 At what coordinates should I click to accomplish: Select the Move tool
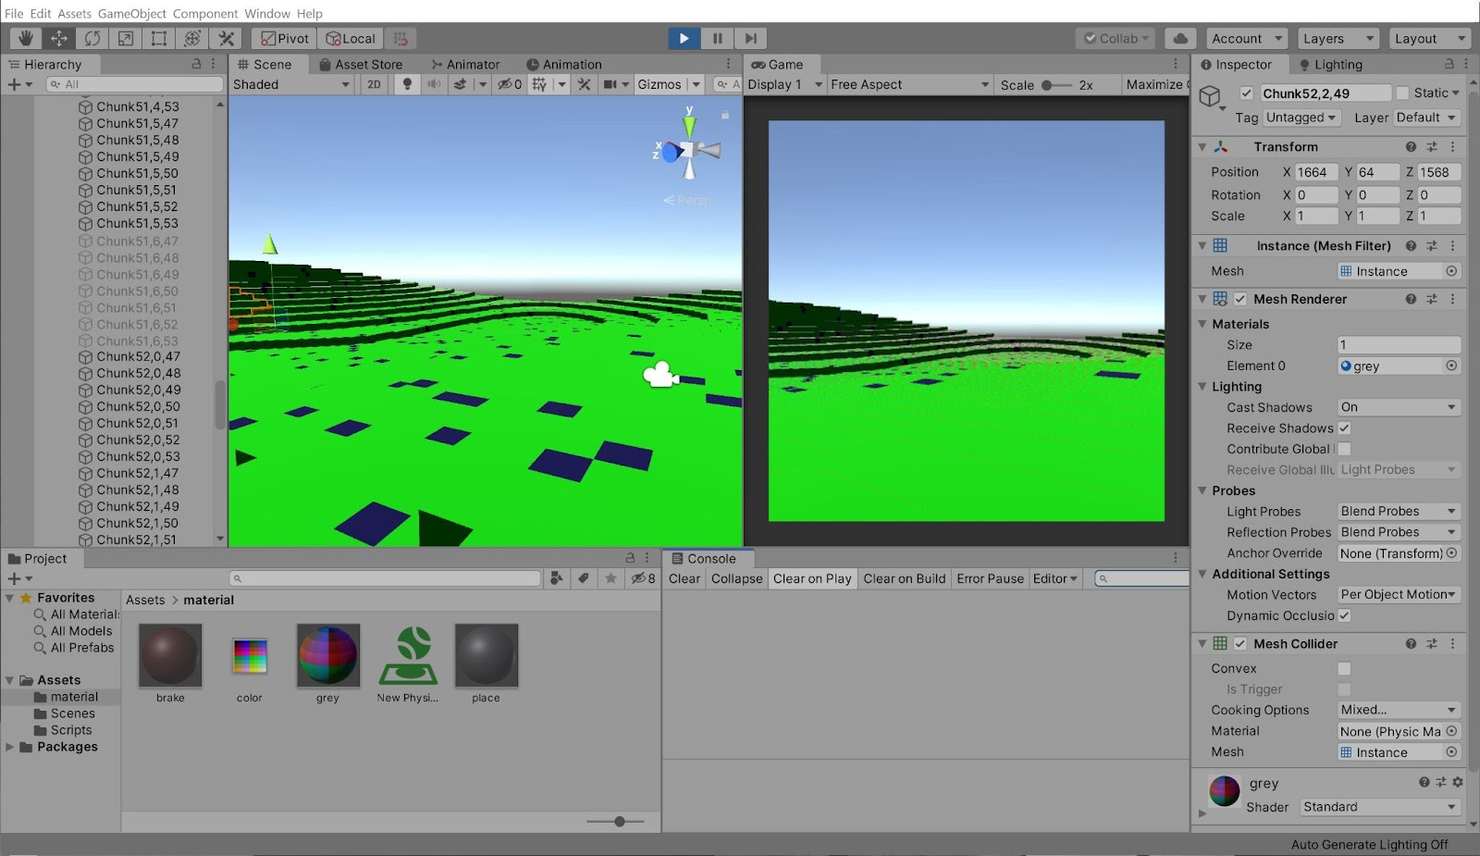tap(57, 38)
